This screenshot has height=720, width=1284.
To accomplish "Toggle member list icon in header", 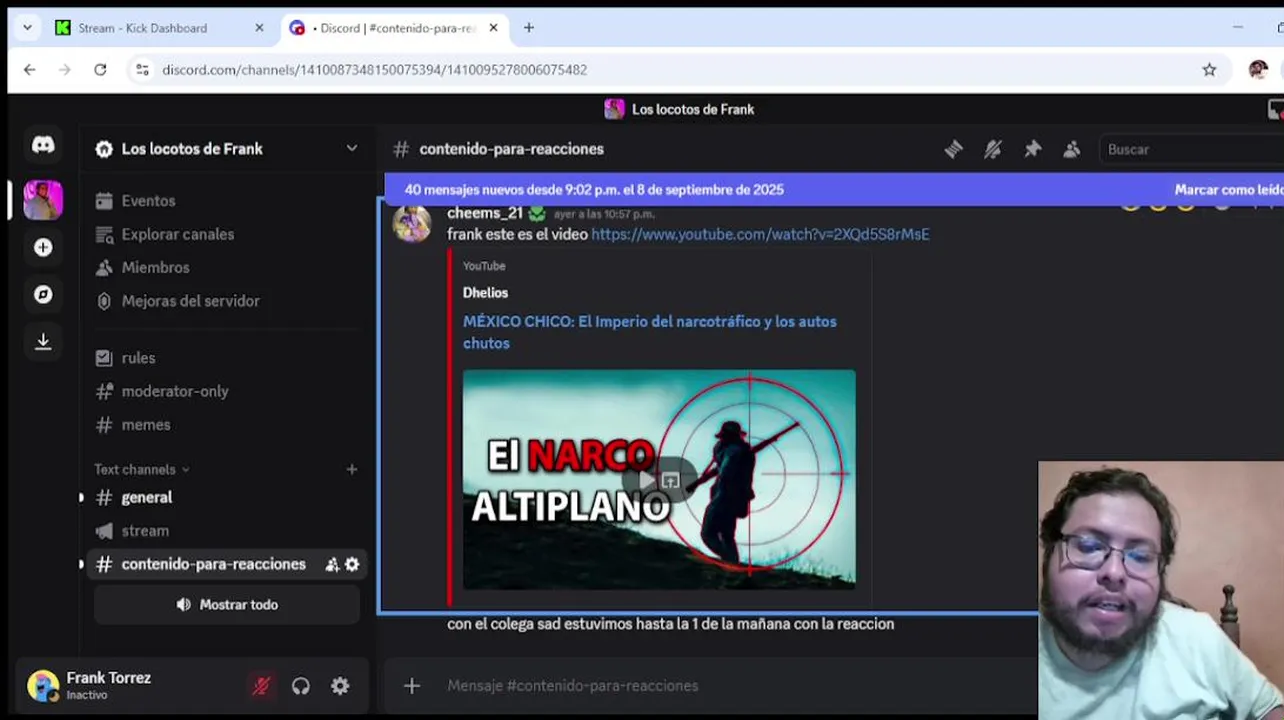I will tap(1072, 149).
